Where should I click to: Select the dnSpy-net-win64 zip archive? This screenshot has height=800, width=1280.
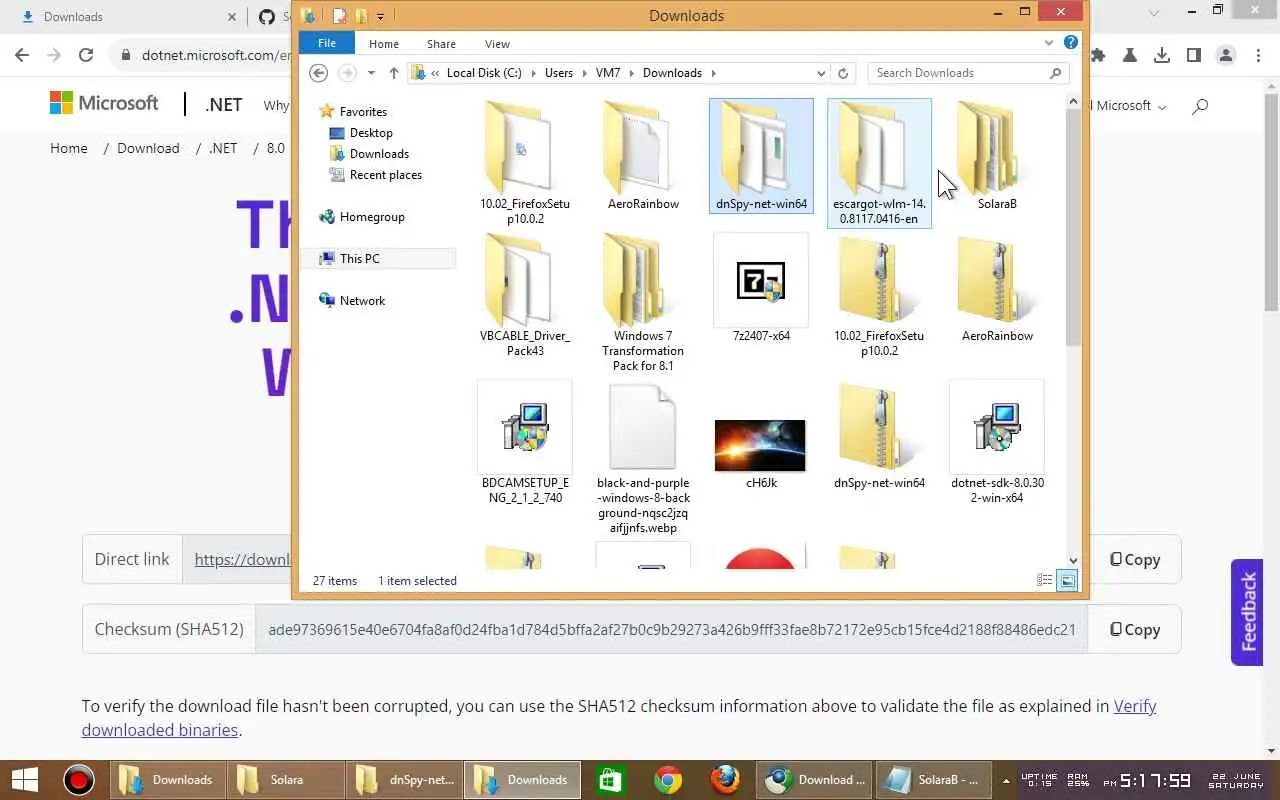click(x=879, y=435)
